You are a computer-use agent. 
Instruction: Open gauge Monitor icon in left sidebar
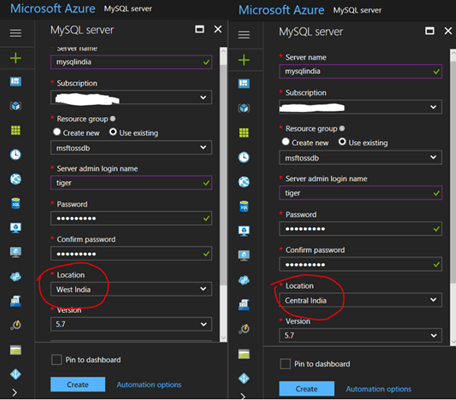point(16,325)
